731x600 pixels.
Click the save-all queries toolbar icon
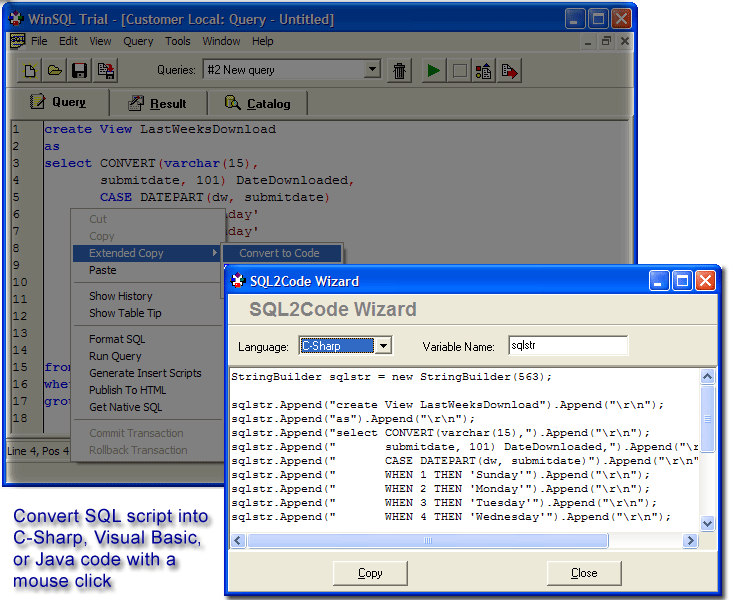[x=105, y=71]
